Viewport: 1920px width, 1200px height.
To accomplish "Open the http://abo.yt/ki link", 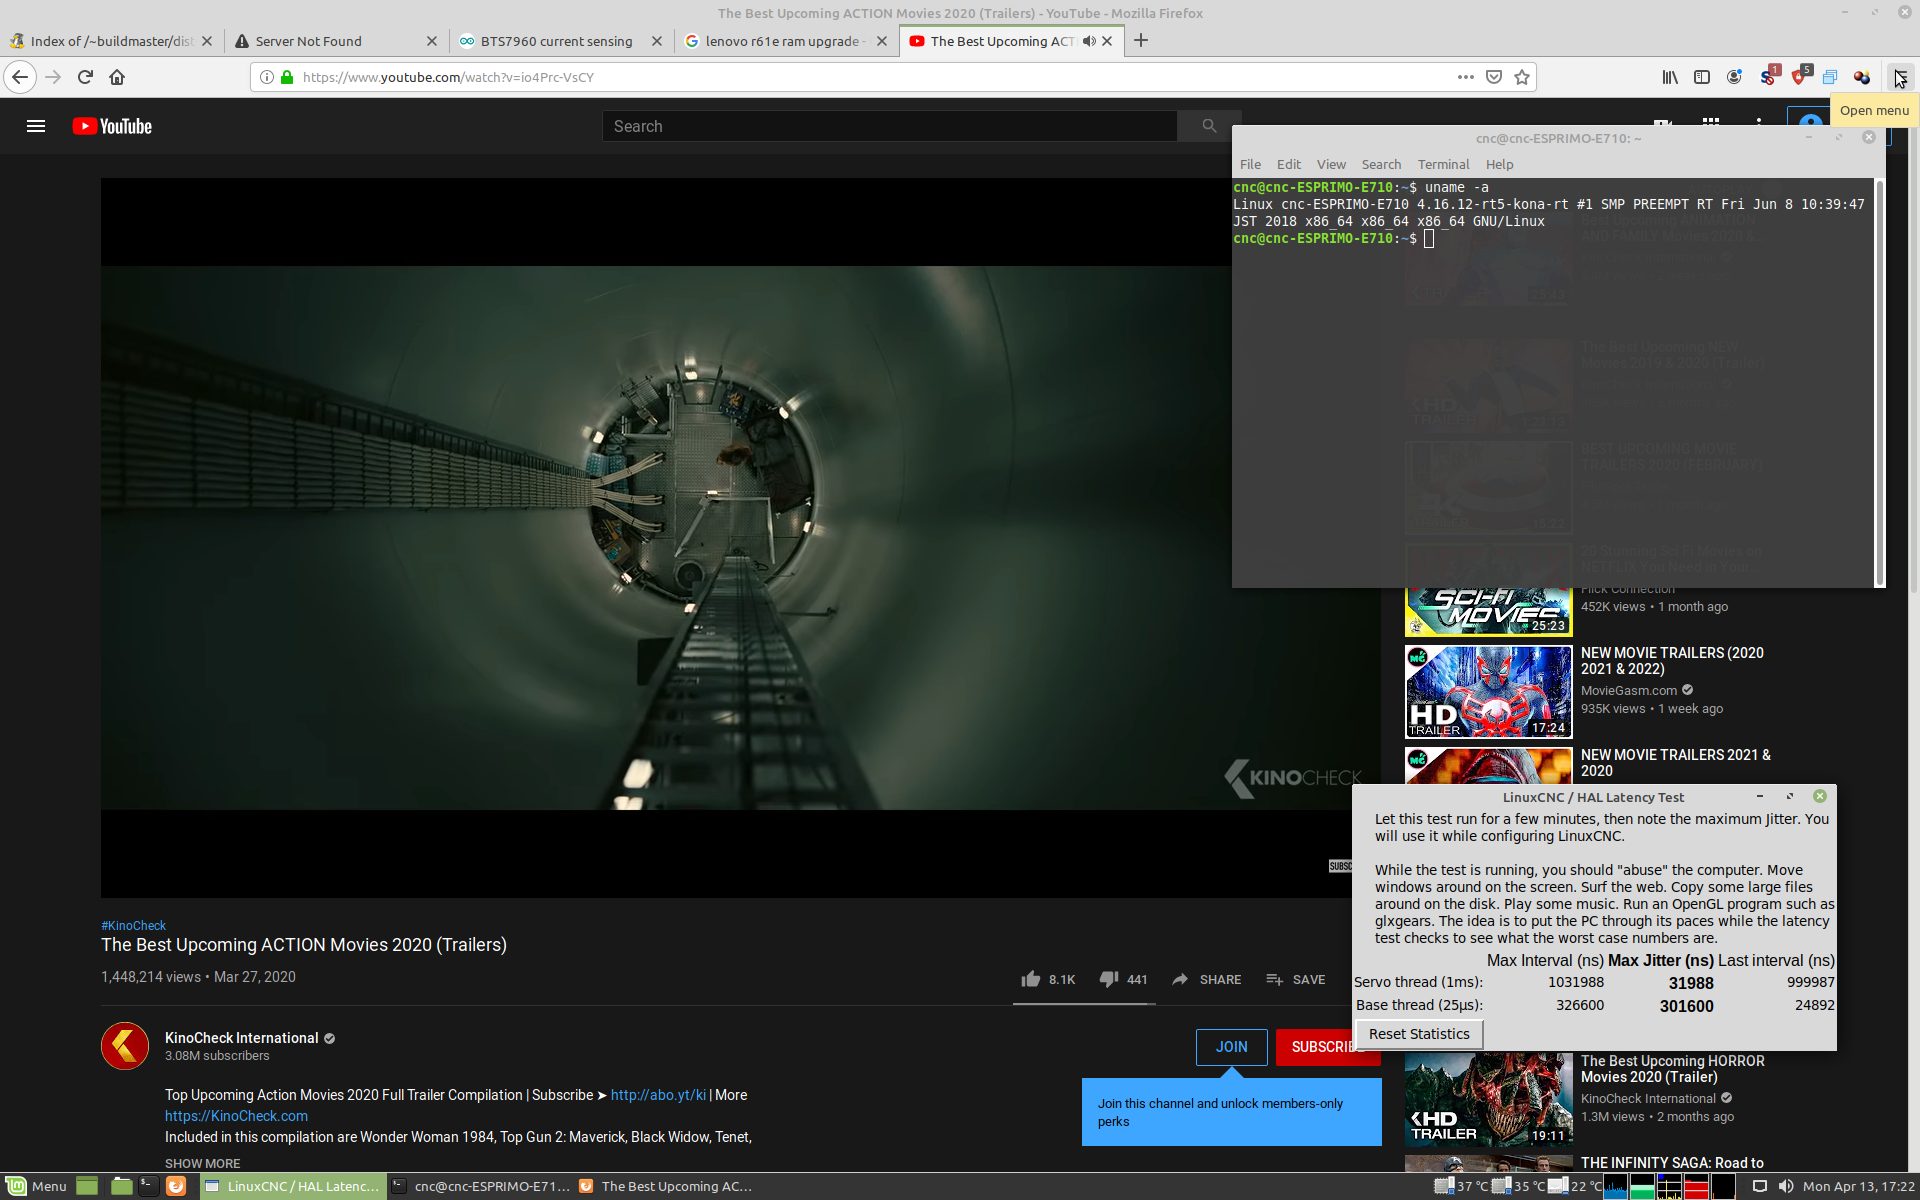I will [658, 1095].
